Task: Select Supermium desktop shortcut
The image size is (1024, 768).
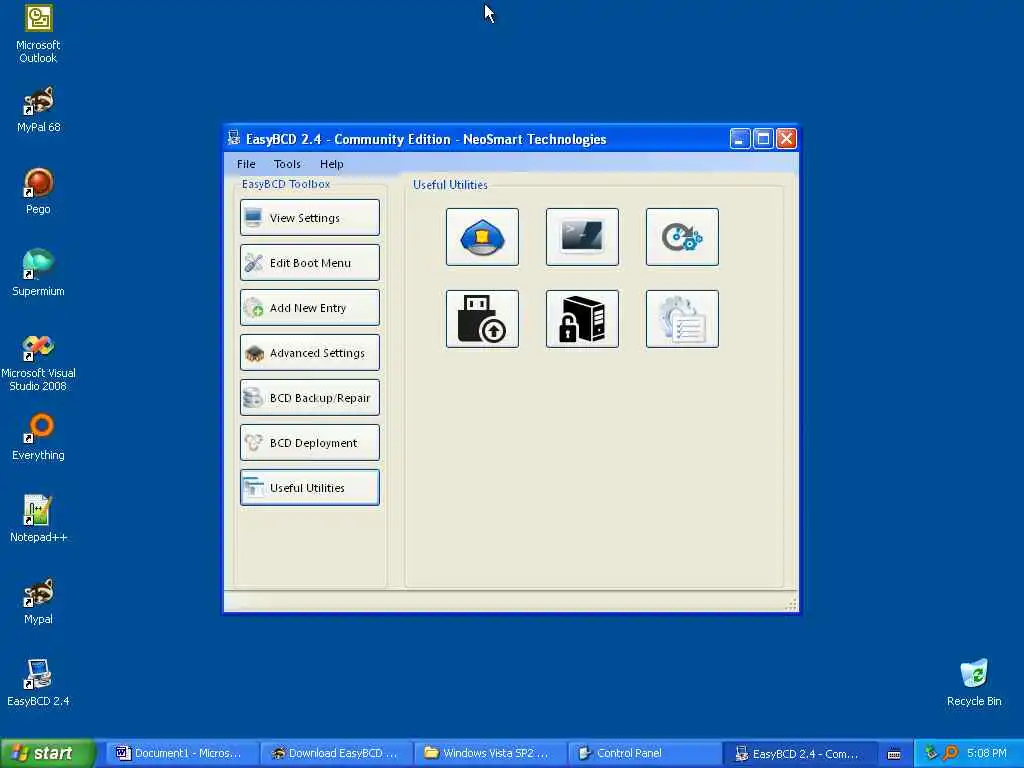Action: click(38, 274)
